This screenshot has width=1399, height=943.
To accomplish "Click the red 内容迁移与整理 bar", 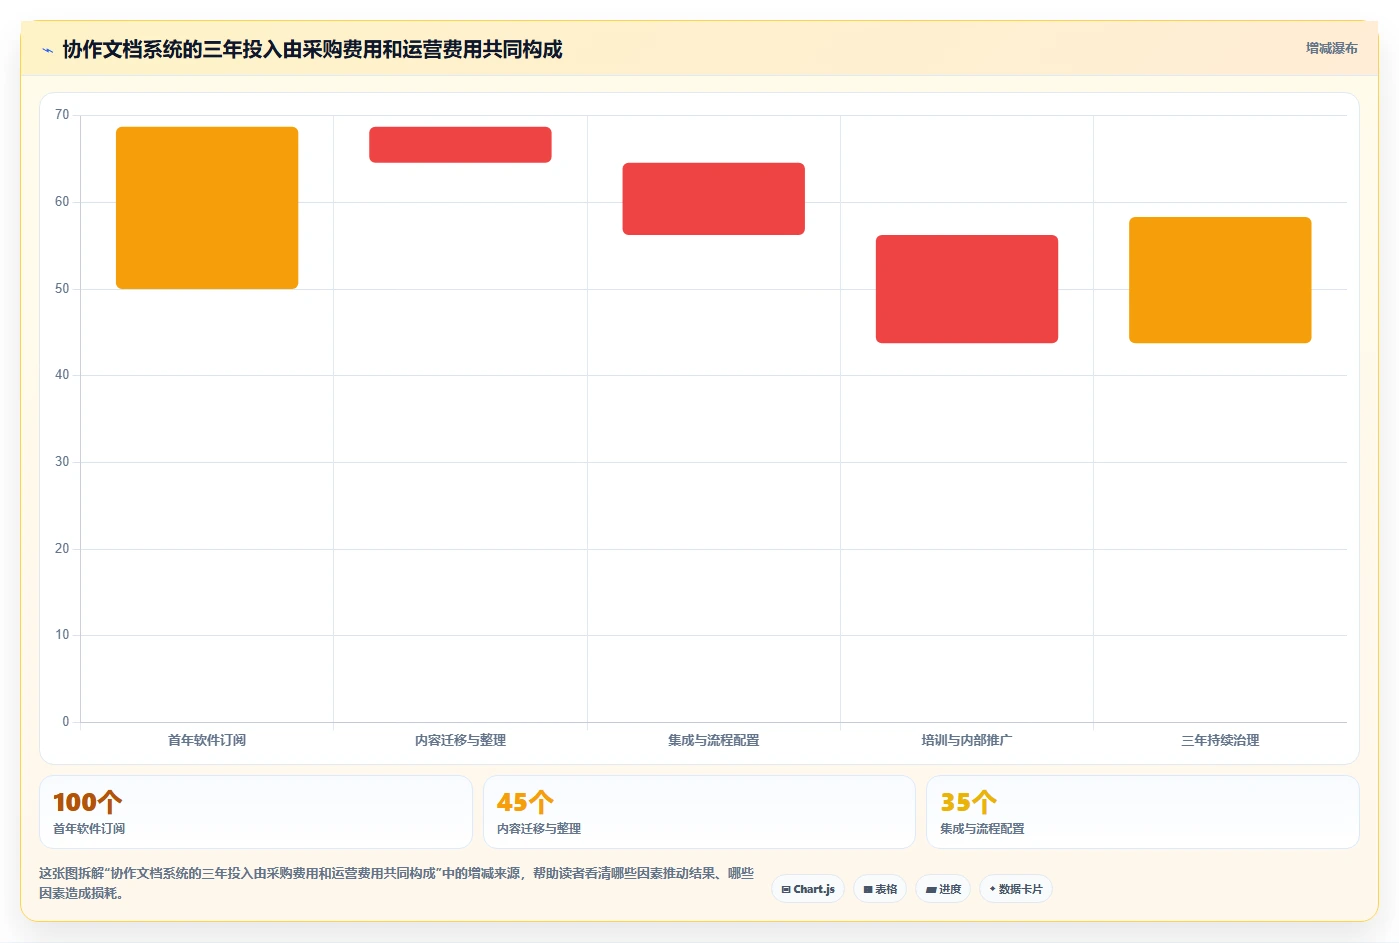I will point(460,145).
